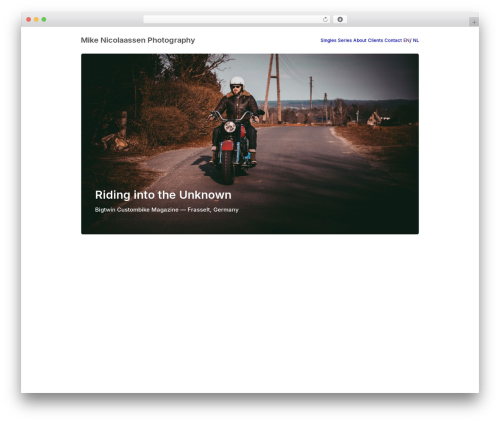Visit the Clients page

(375, 40)
